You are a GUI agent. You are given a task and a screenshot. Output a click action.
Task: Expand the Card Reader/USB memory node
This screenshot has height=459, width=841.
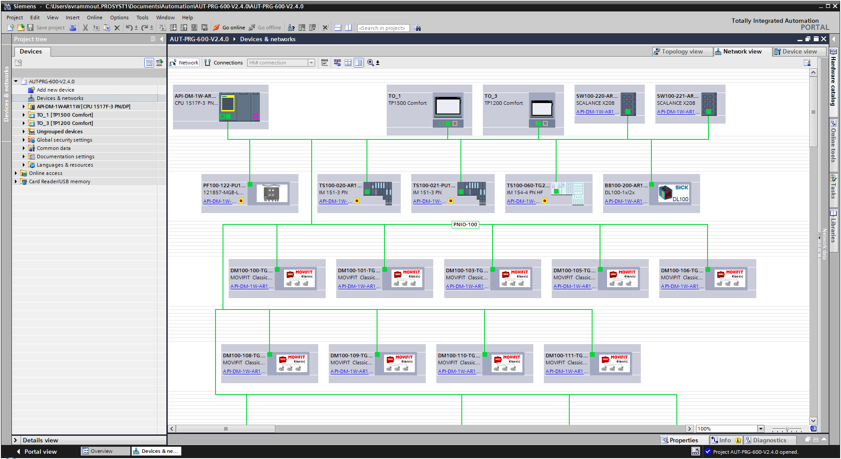[x=16, y=182]
